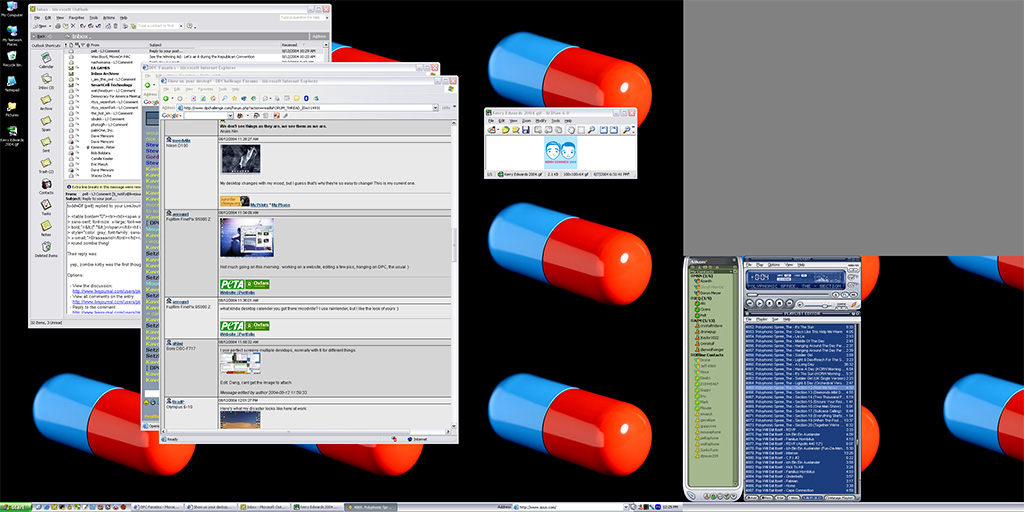Click moodville username link in forum
The height and width of the screenshot is (512, 1024).
pyautogui.click(x=181, y=140)
